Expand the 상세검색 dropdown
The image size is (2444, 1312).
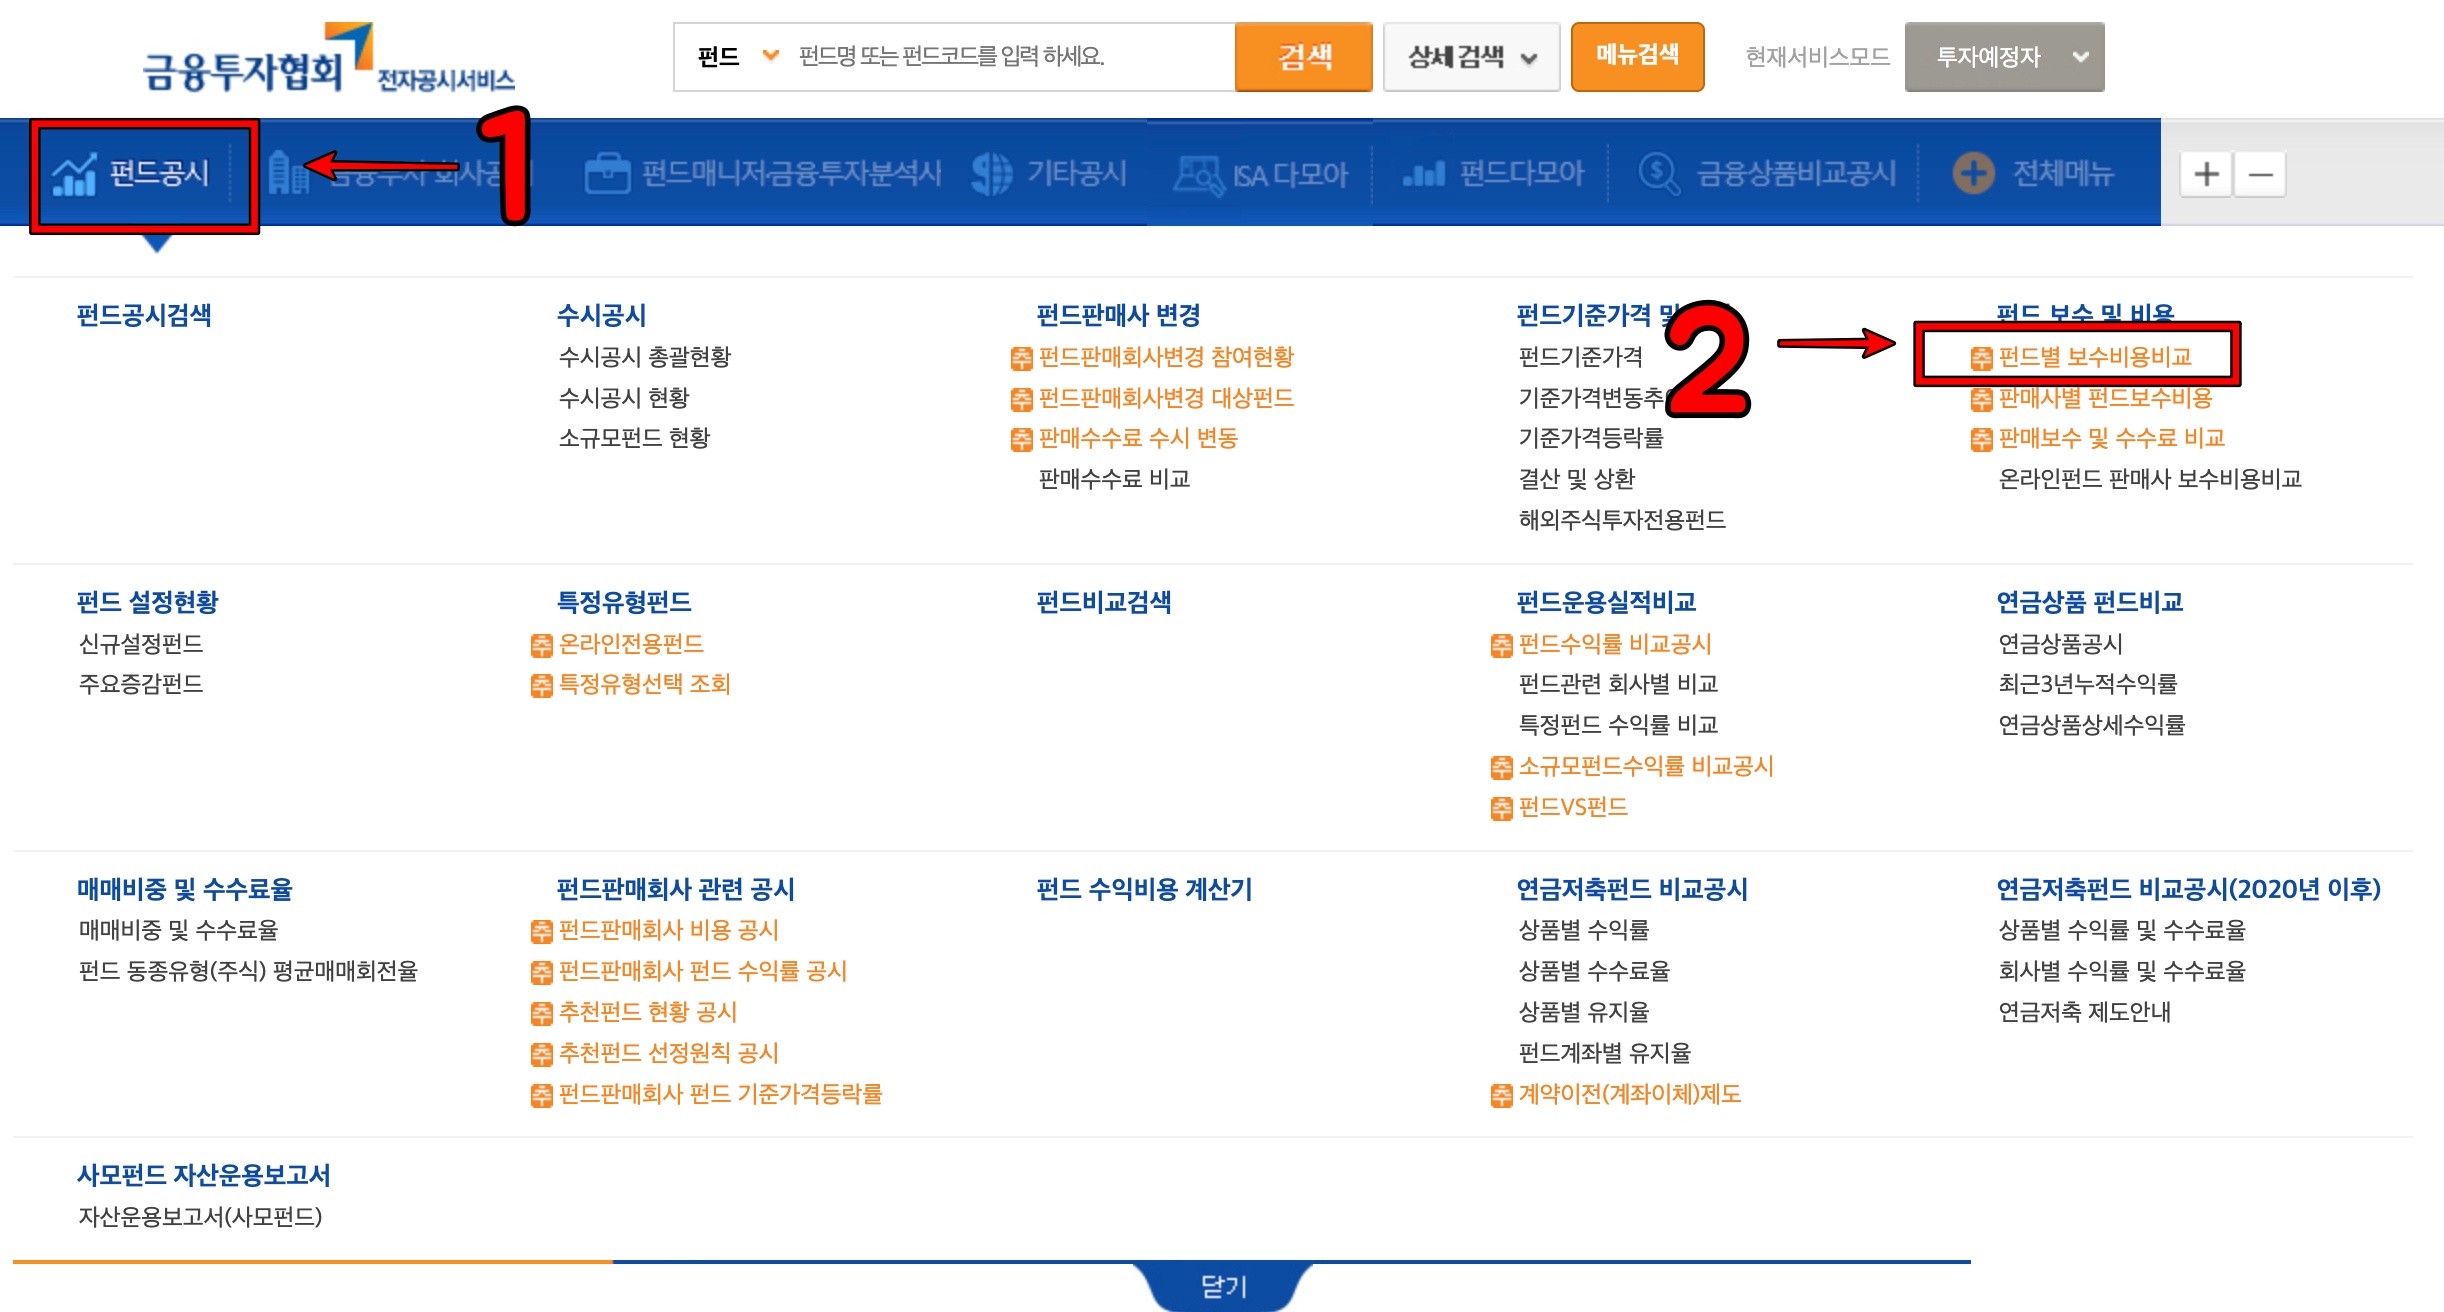(x=1471, y=57)
